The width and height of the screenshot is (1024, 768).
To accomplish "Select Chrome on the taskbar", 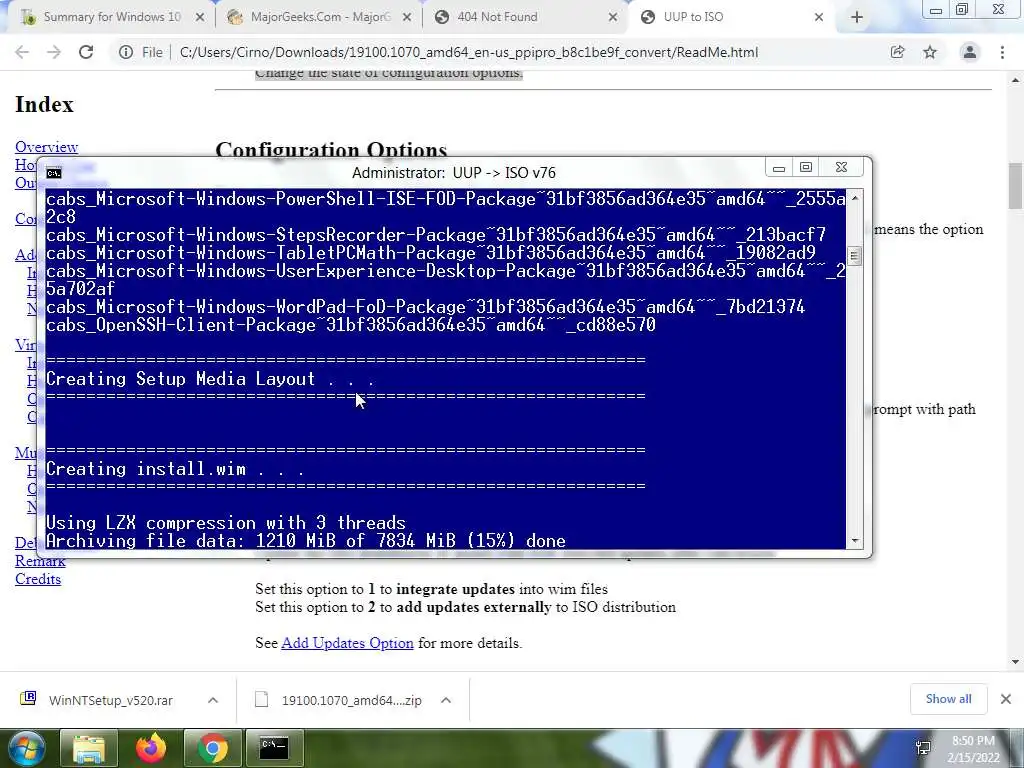I will click(x=213, y=748).
